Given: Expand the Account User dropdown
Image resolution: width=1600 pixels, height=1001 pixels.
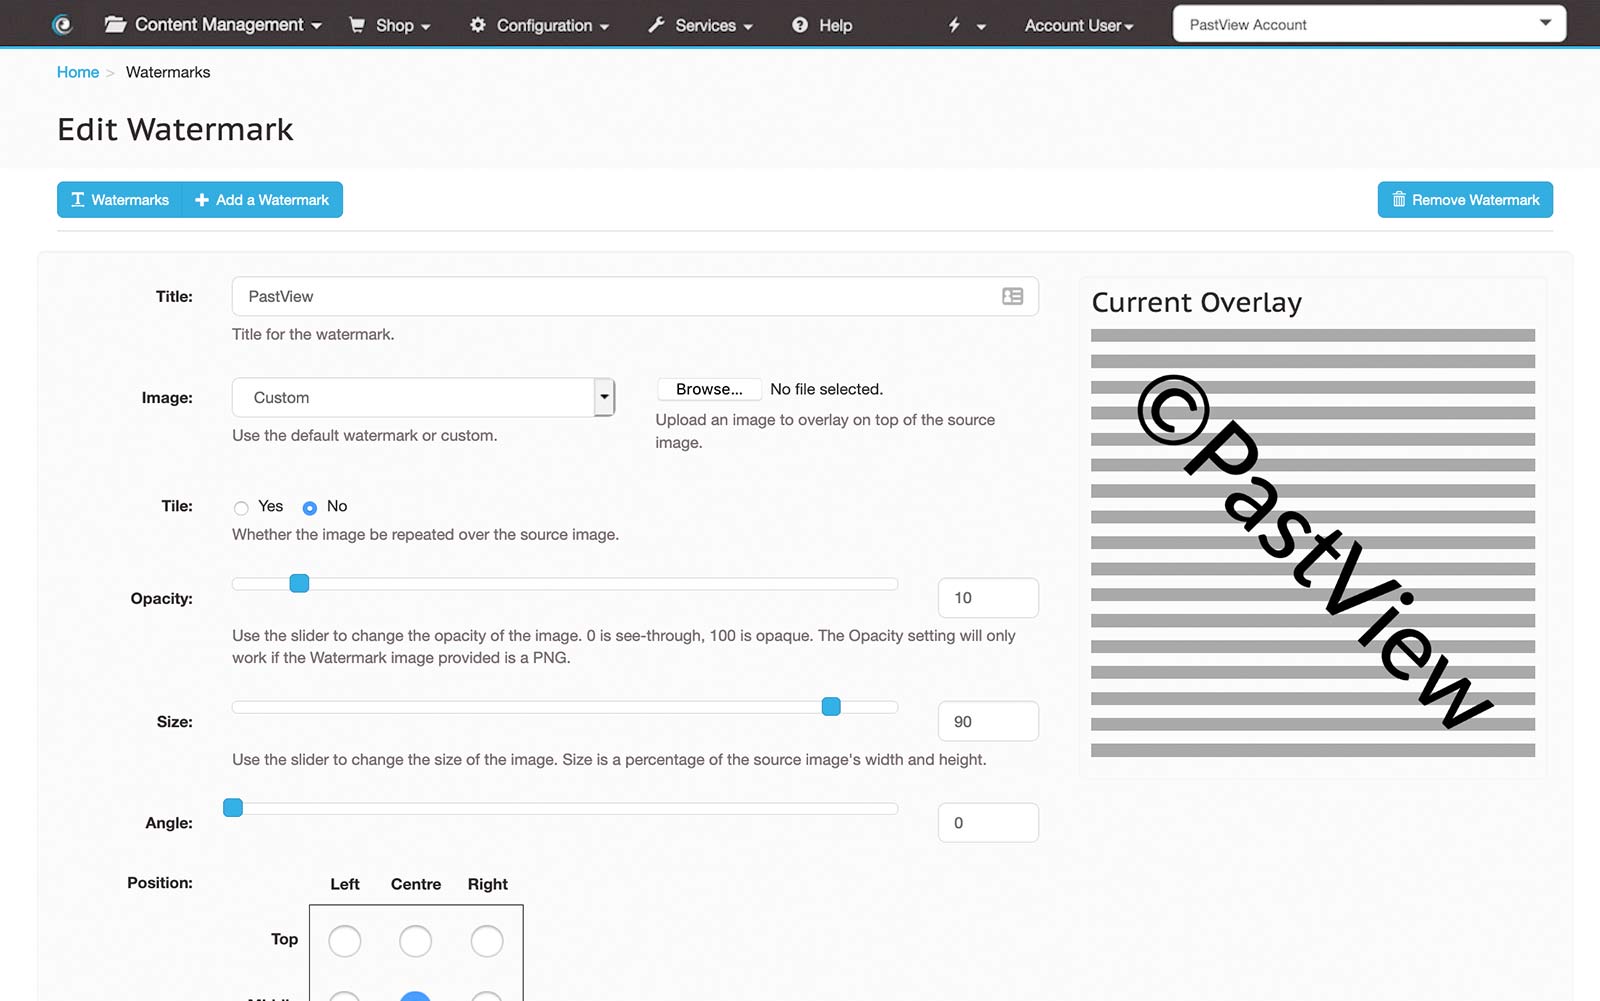Looking at the screenshot, I should [x=1079, y=25].
